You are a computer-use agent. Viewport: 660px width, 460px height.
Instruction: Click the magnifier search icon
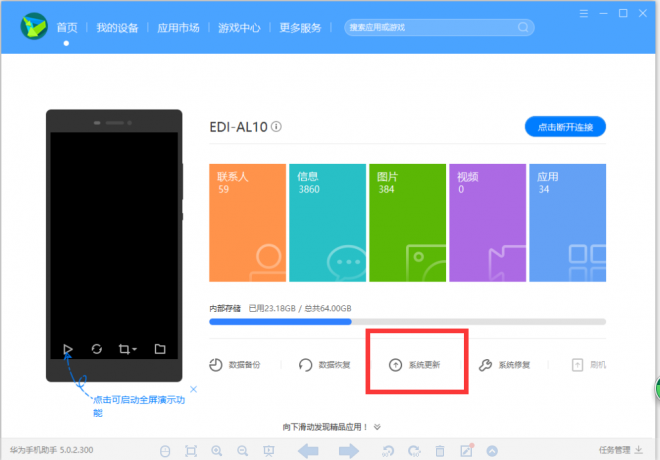(523, 27)
